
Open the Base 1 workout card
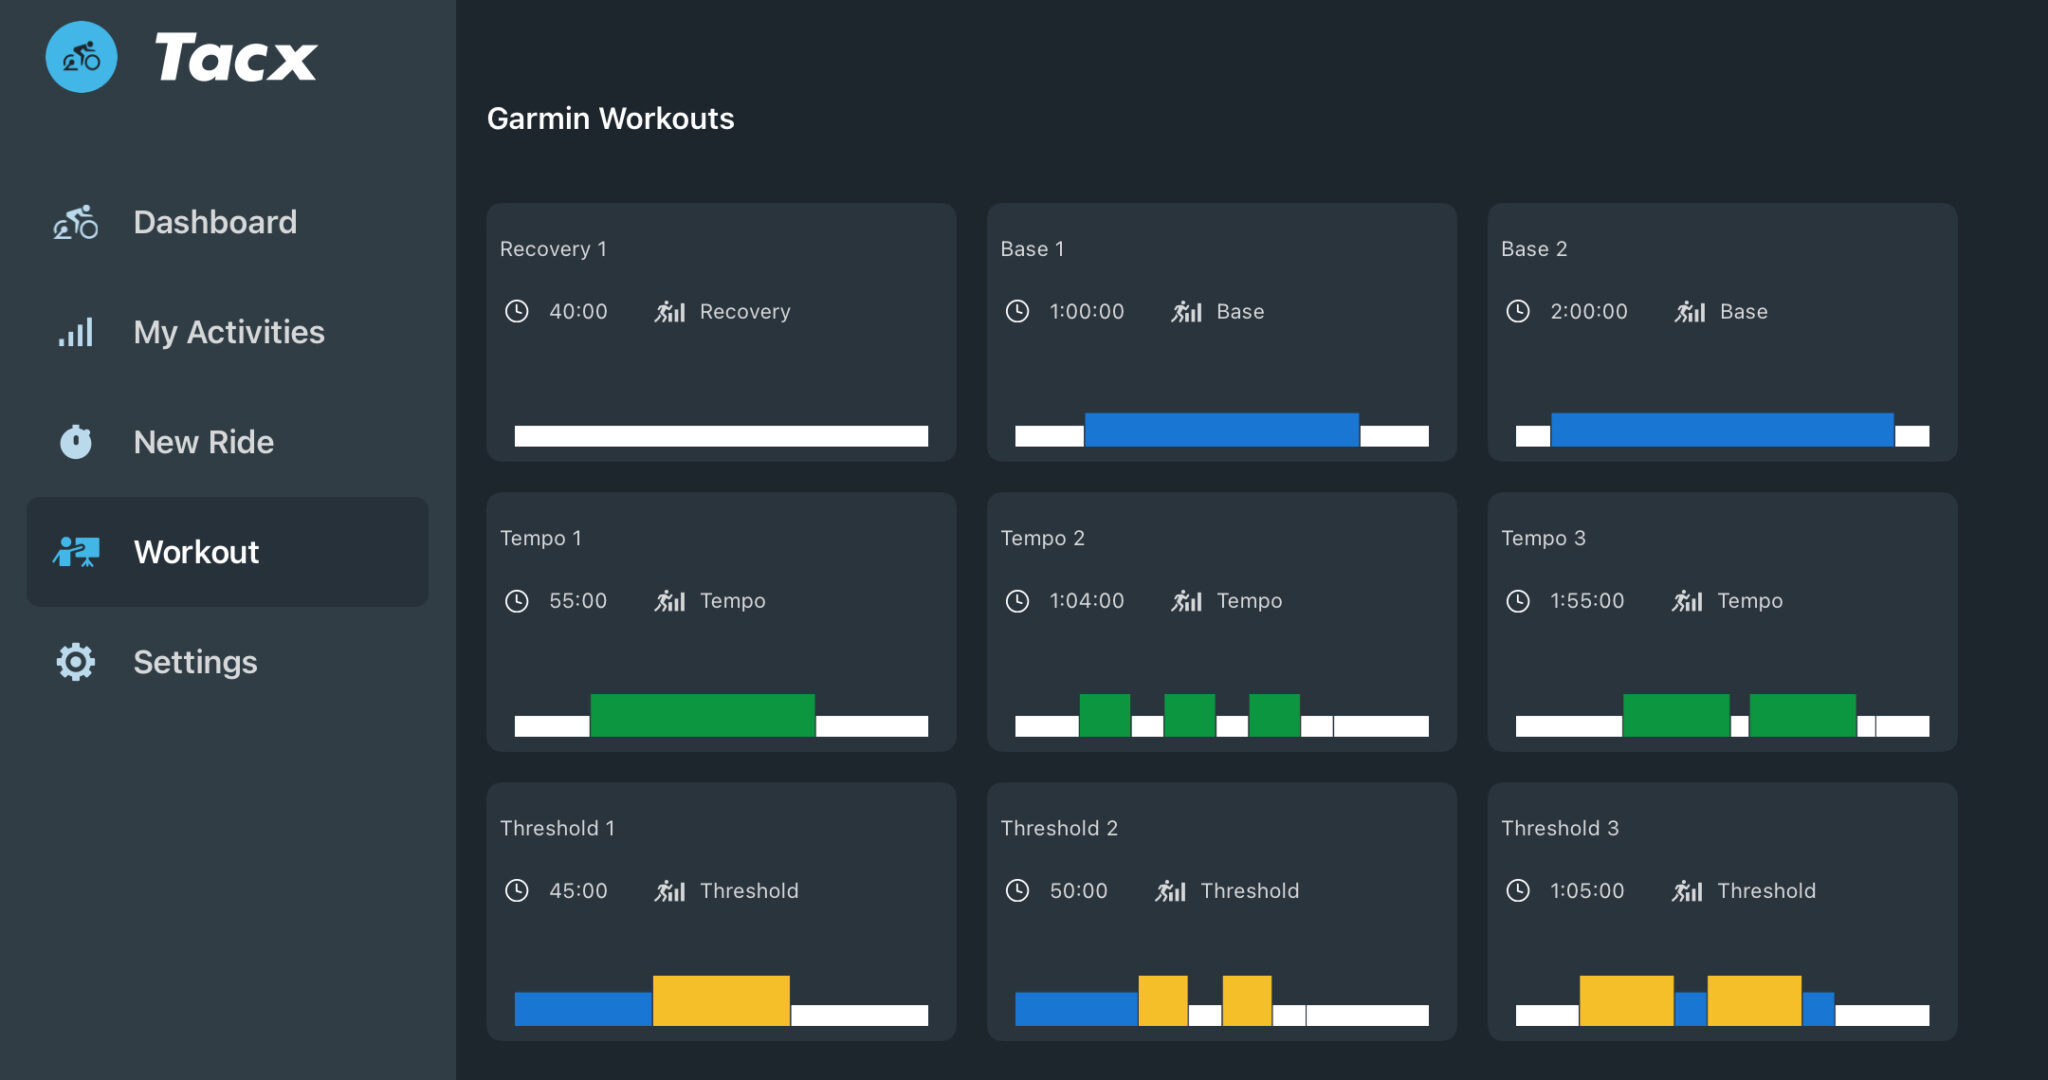coord(1222,333)
